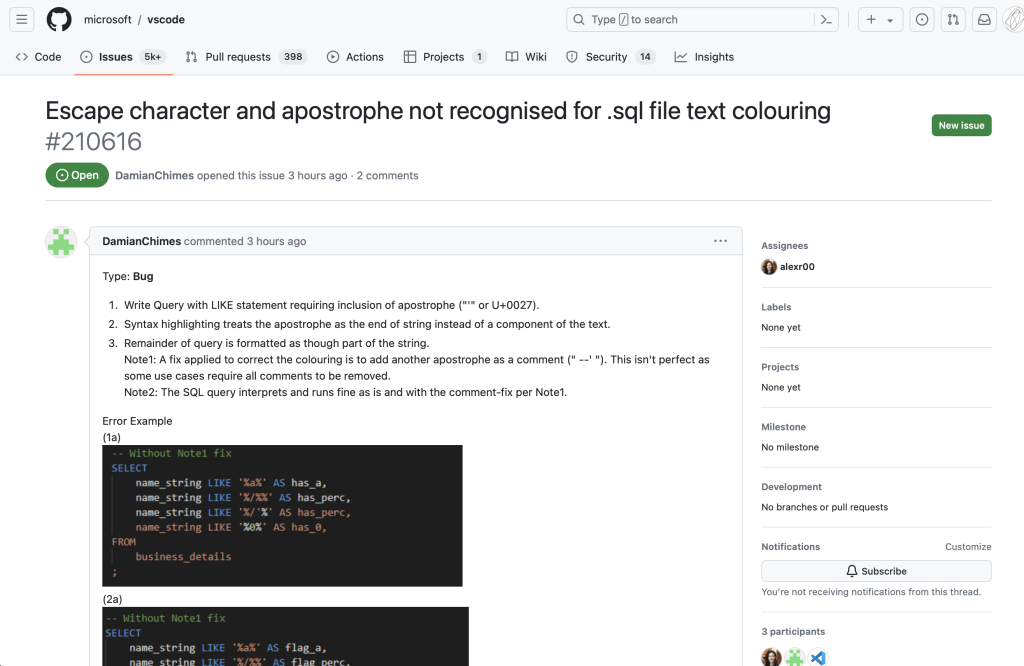This screenshot has height=666, width=1024.
Task: Open the vscode repository link
Action: [x=166, y=20]
